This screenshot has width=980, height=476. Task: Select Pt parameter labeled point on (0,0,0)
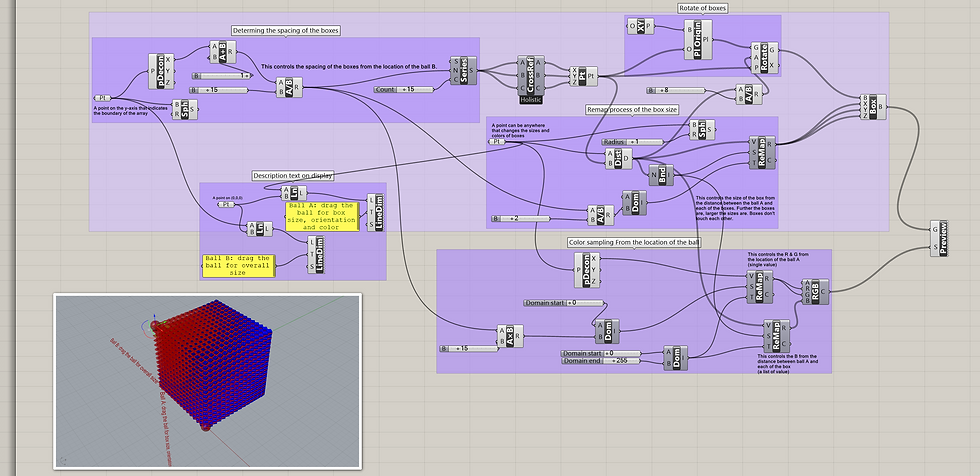click(226, 204)
